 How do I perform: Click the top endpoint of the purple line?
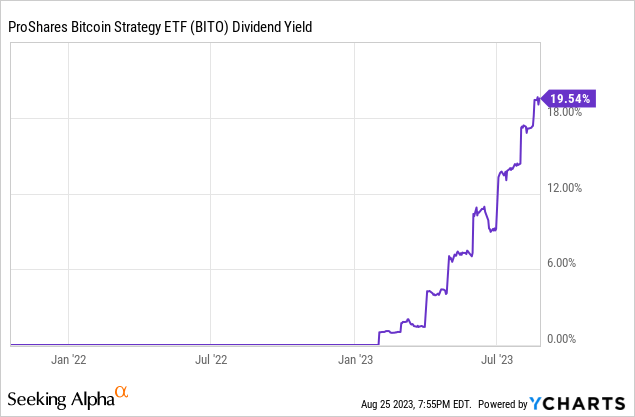point(539,99)
